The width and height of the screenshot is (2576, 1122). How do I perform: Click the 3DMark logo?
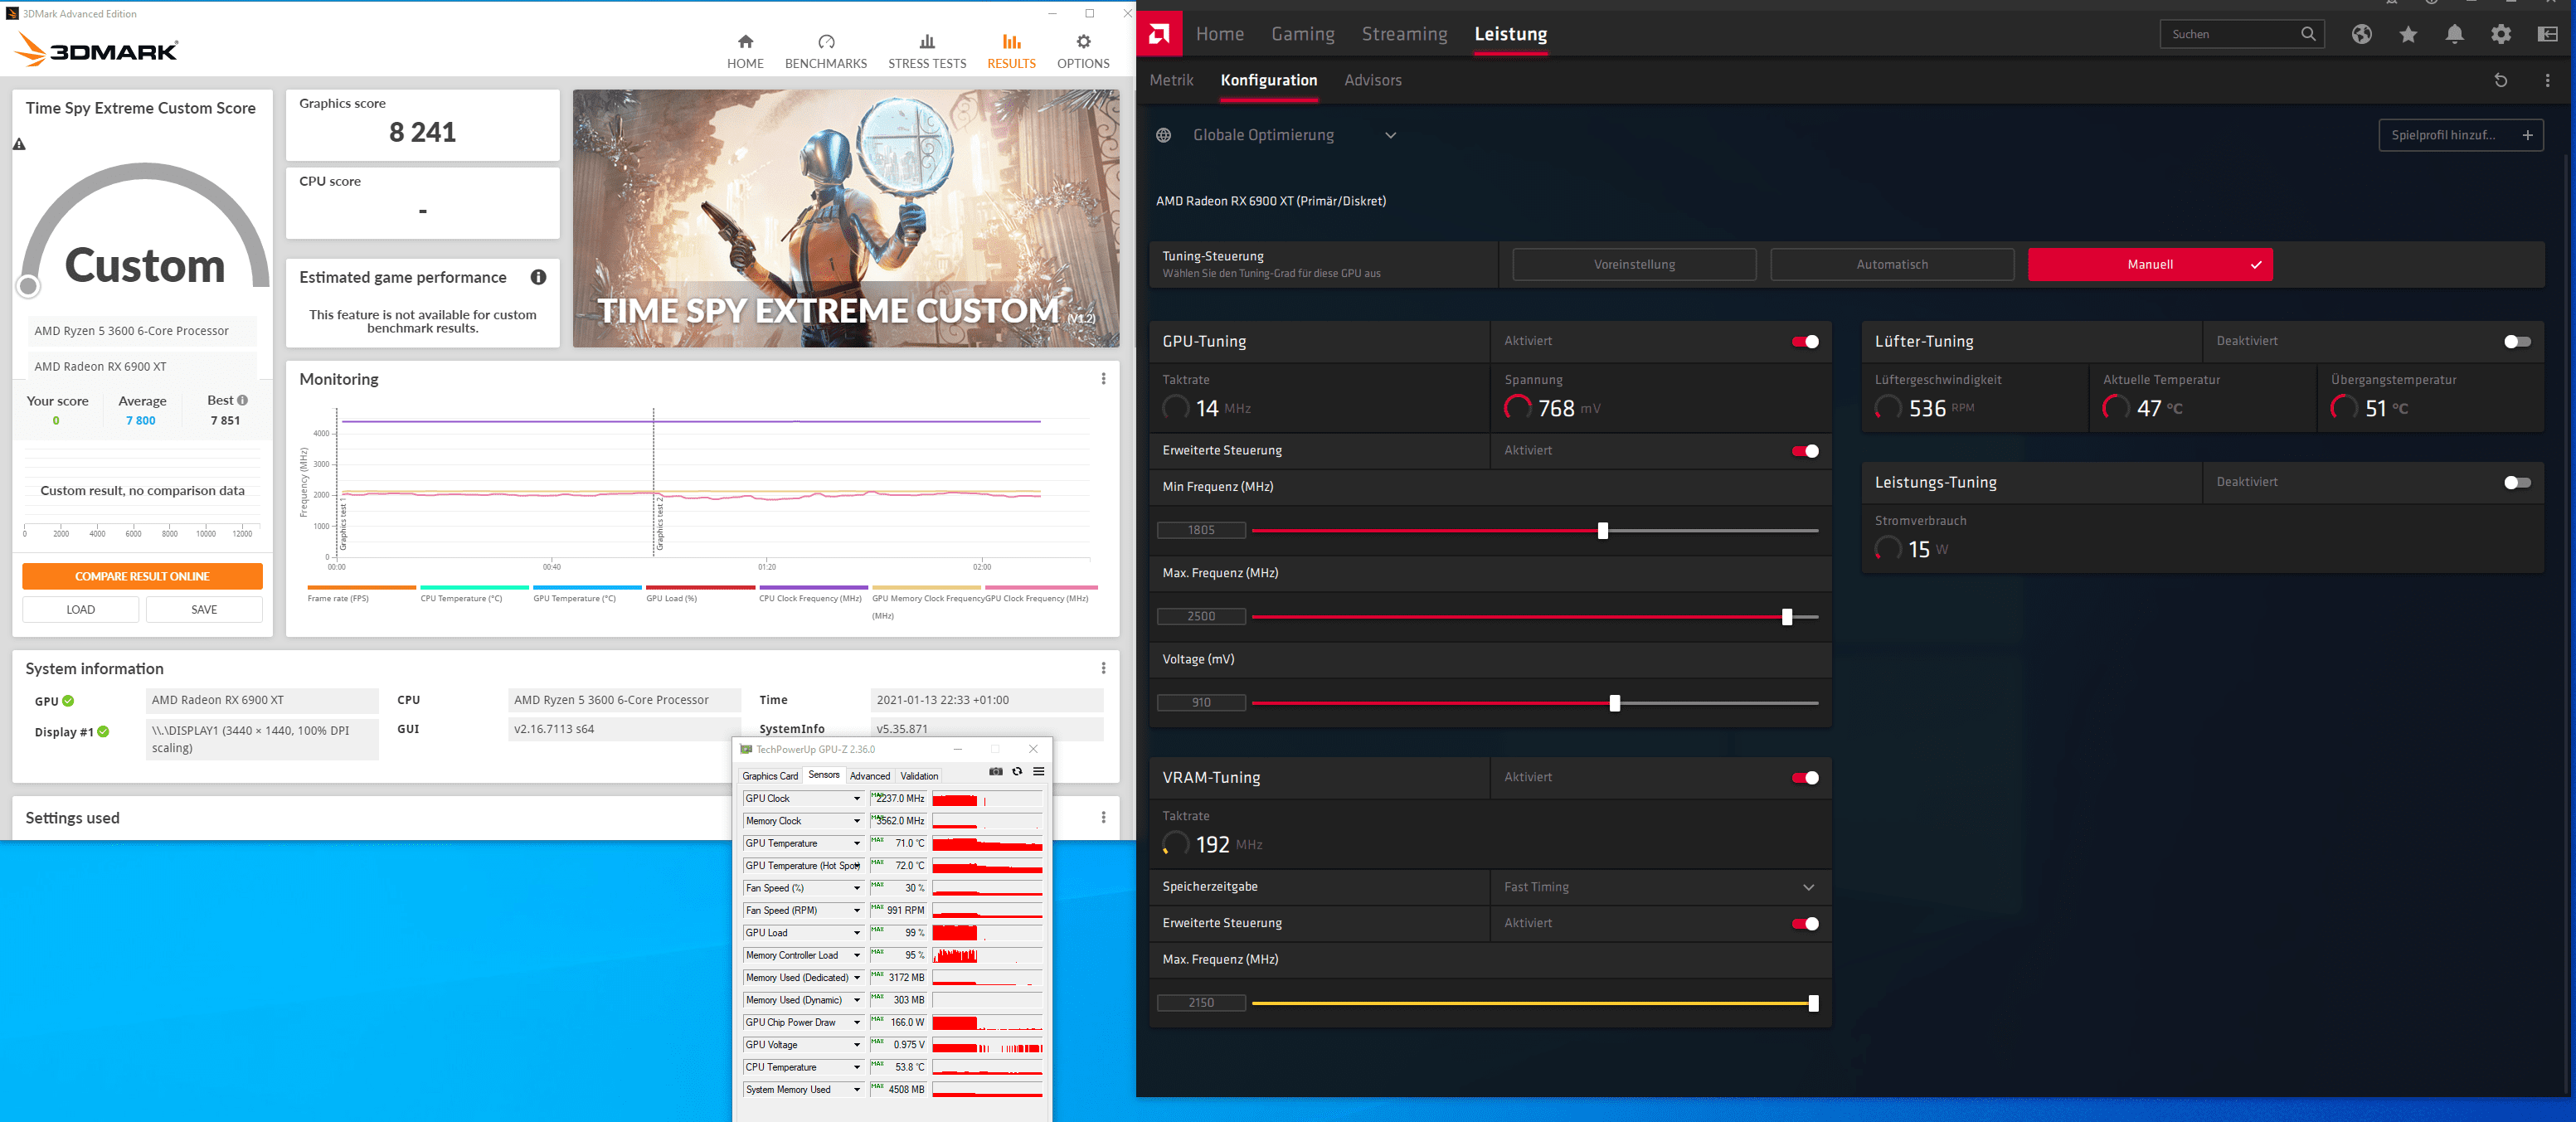(x=97, y=49)
